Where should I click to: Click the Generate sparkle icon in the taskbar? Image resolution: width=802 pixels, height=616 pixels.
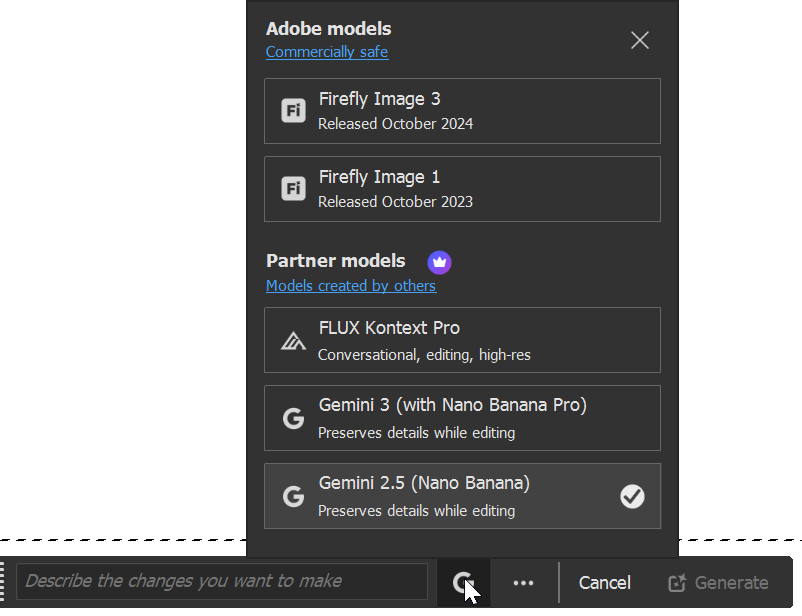coord(677,583)
